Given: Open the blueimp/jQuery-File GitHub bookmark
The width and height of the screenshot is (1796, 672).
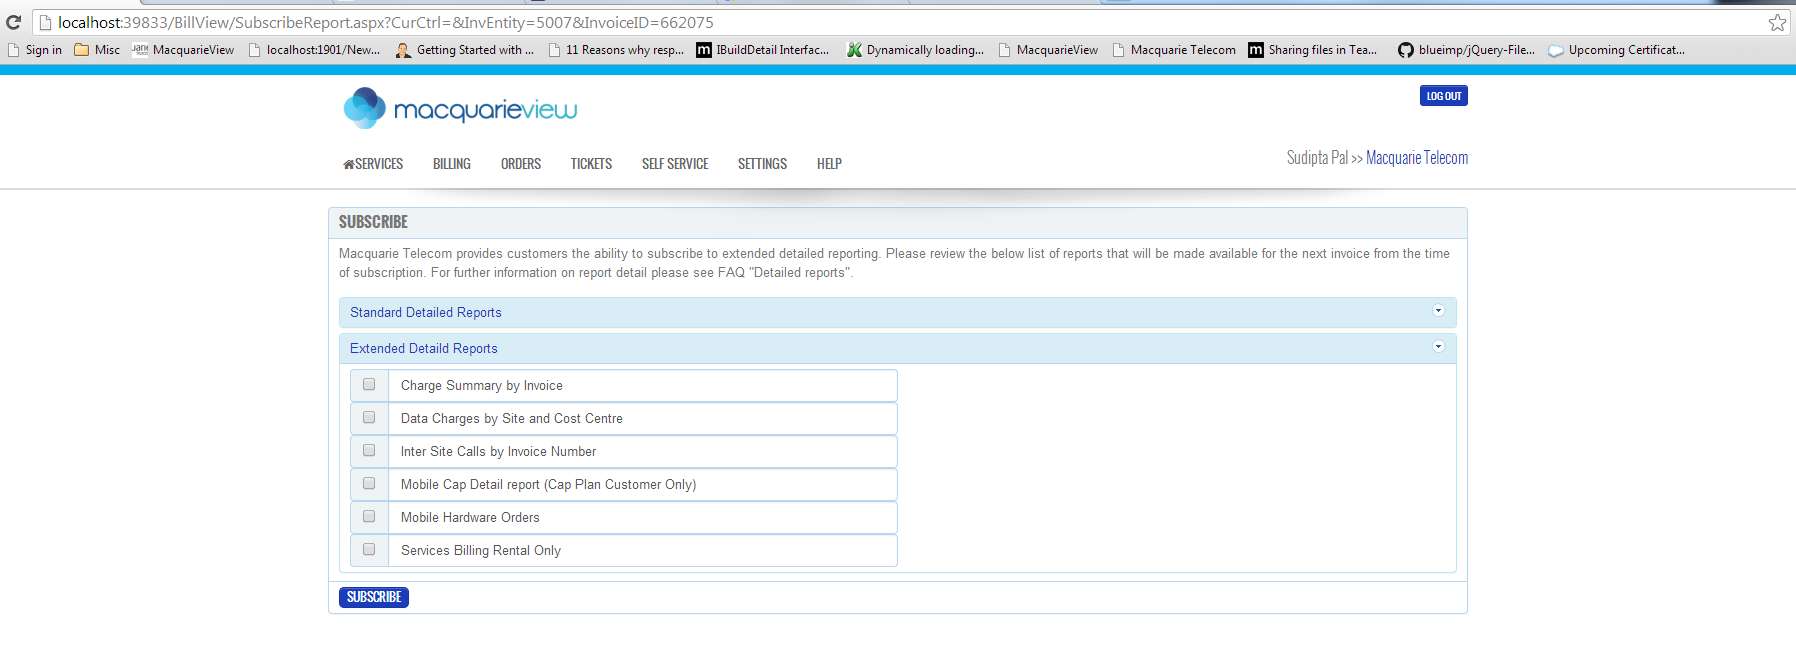Looking at the screenshot, I should tap(1466, 50).
